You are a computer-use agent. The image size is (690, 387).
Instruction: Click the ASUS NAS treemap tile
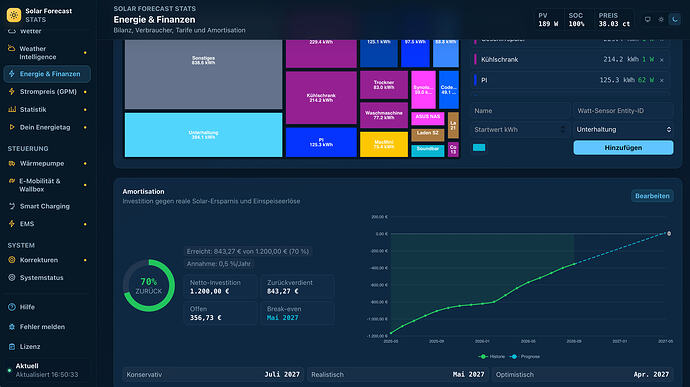[x=428, y=118]
